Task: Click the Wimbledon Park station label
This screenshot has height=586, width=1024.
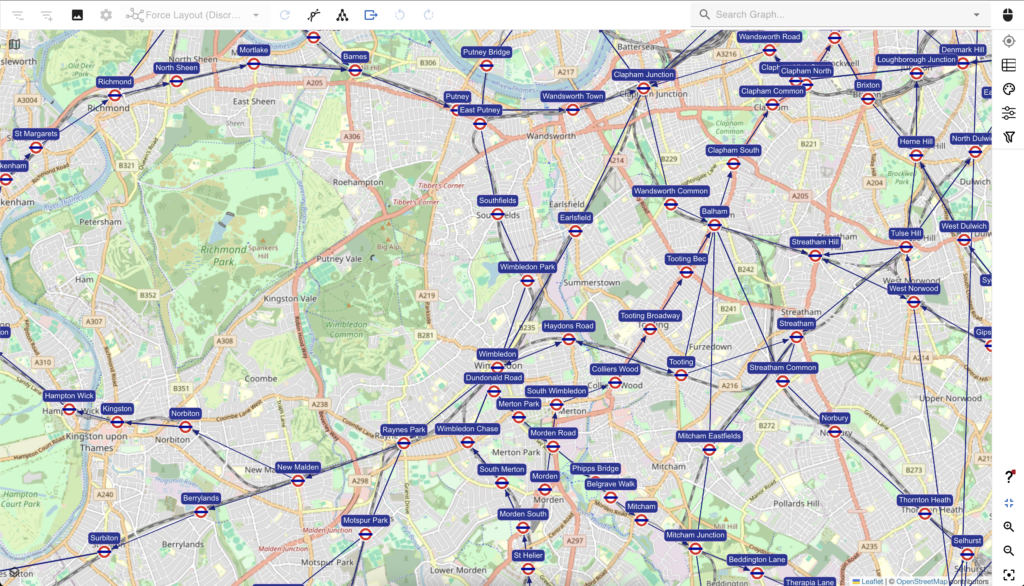Action: tap(527, 267)
